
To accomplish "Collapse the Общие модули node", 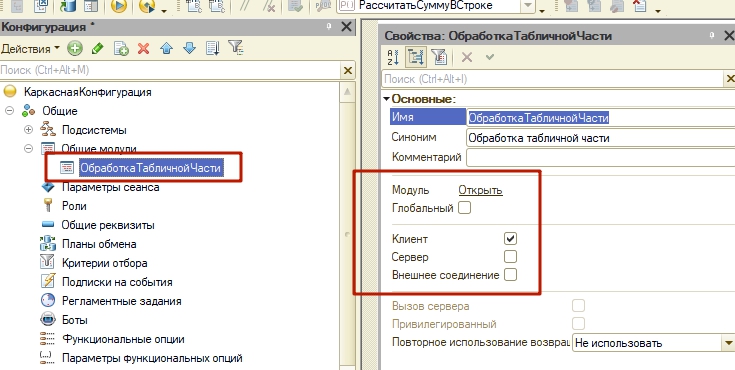I will (29, 149).
